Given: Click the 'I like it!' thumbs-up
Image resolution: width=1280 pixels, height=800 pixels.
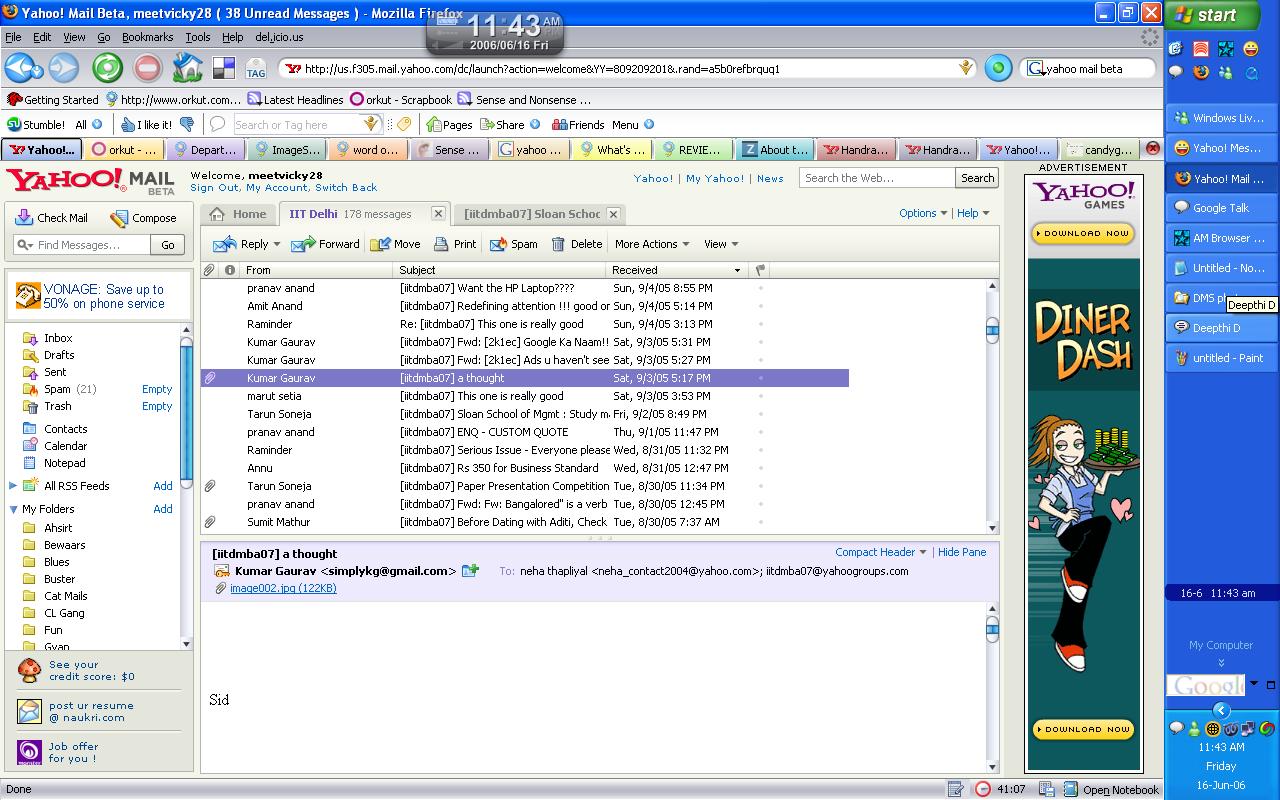Looking at the screenshot, I should pos(146,125).
